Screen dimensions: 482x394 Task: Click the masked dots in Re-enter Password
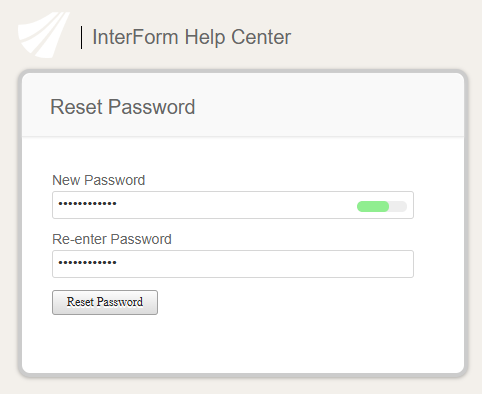click(x=87, y=263)
